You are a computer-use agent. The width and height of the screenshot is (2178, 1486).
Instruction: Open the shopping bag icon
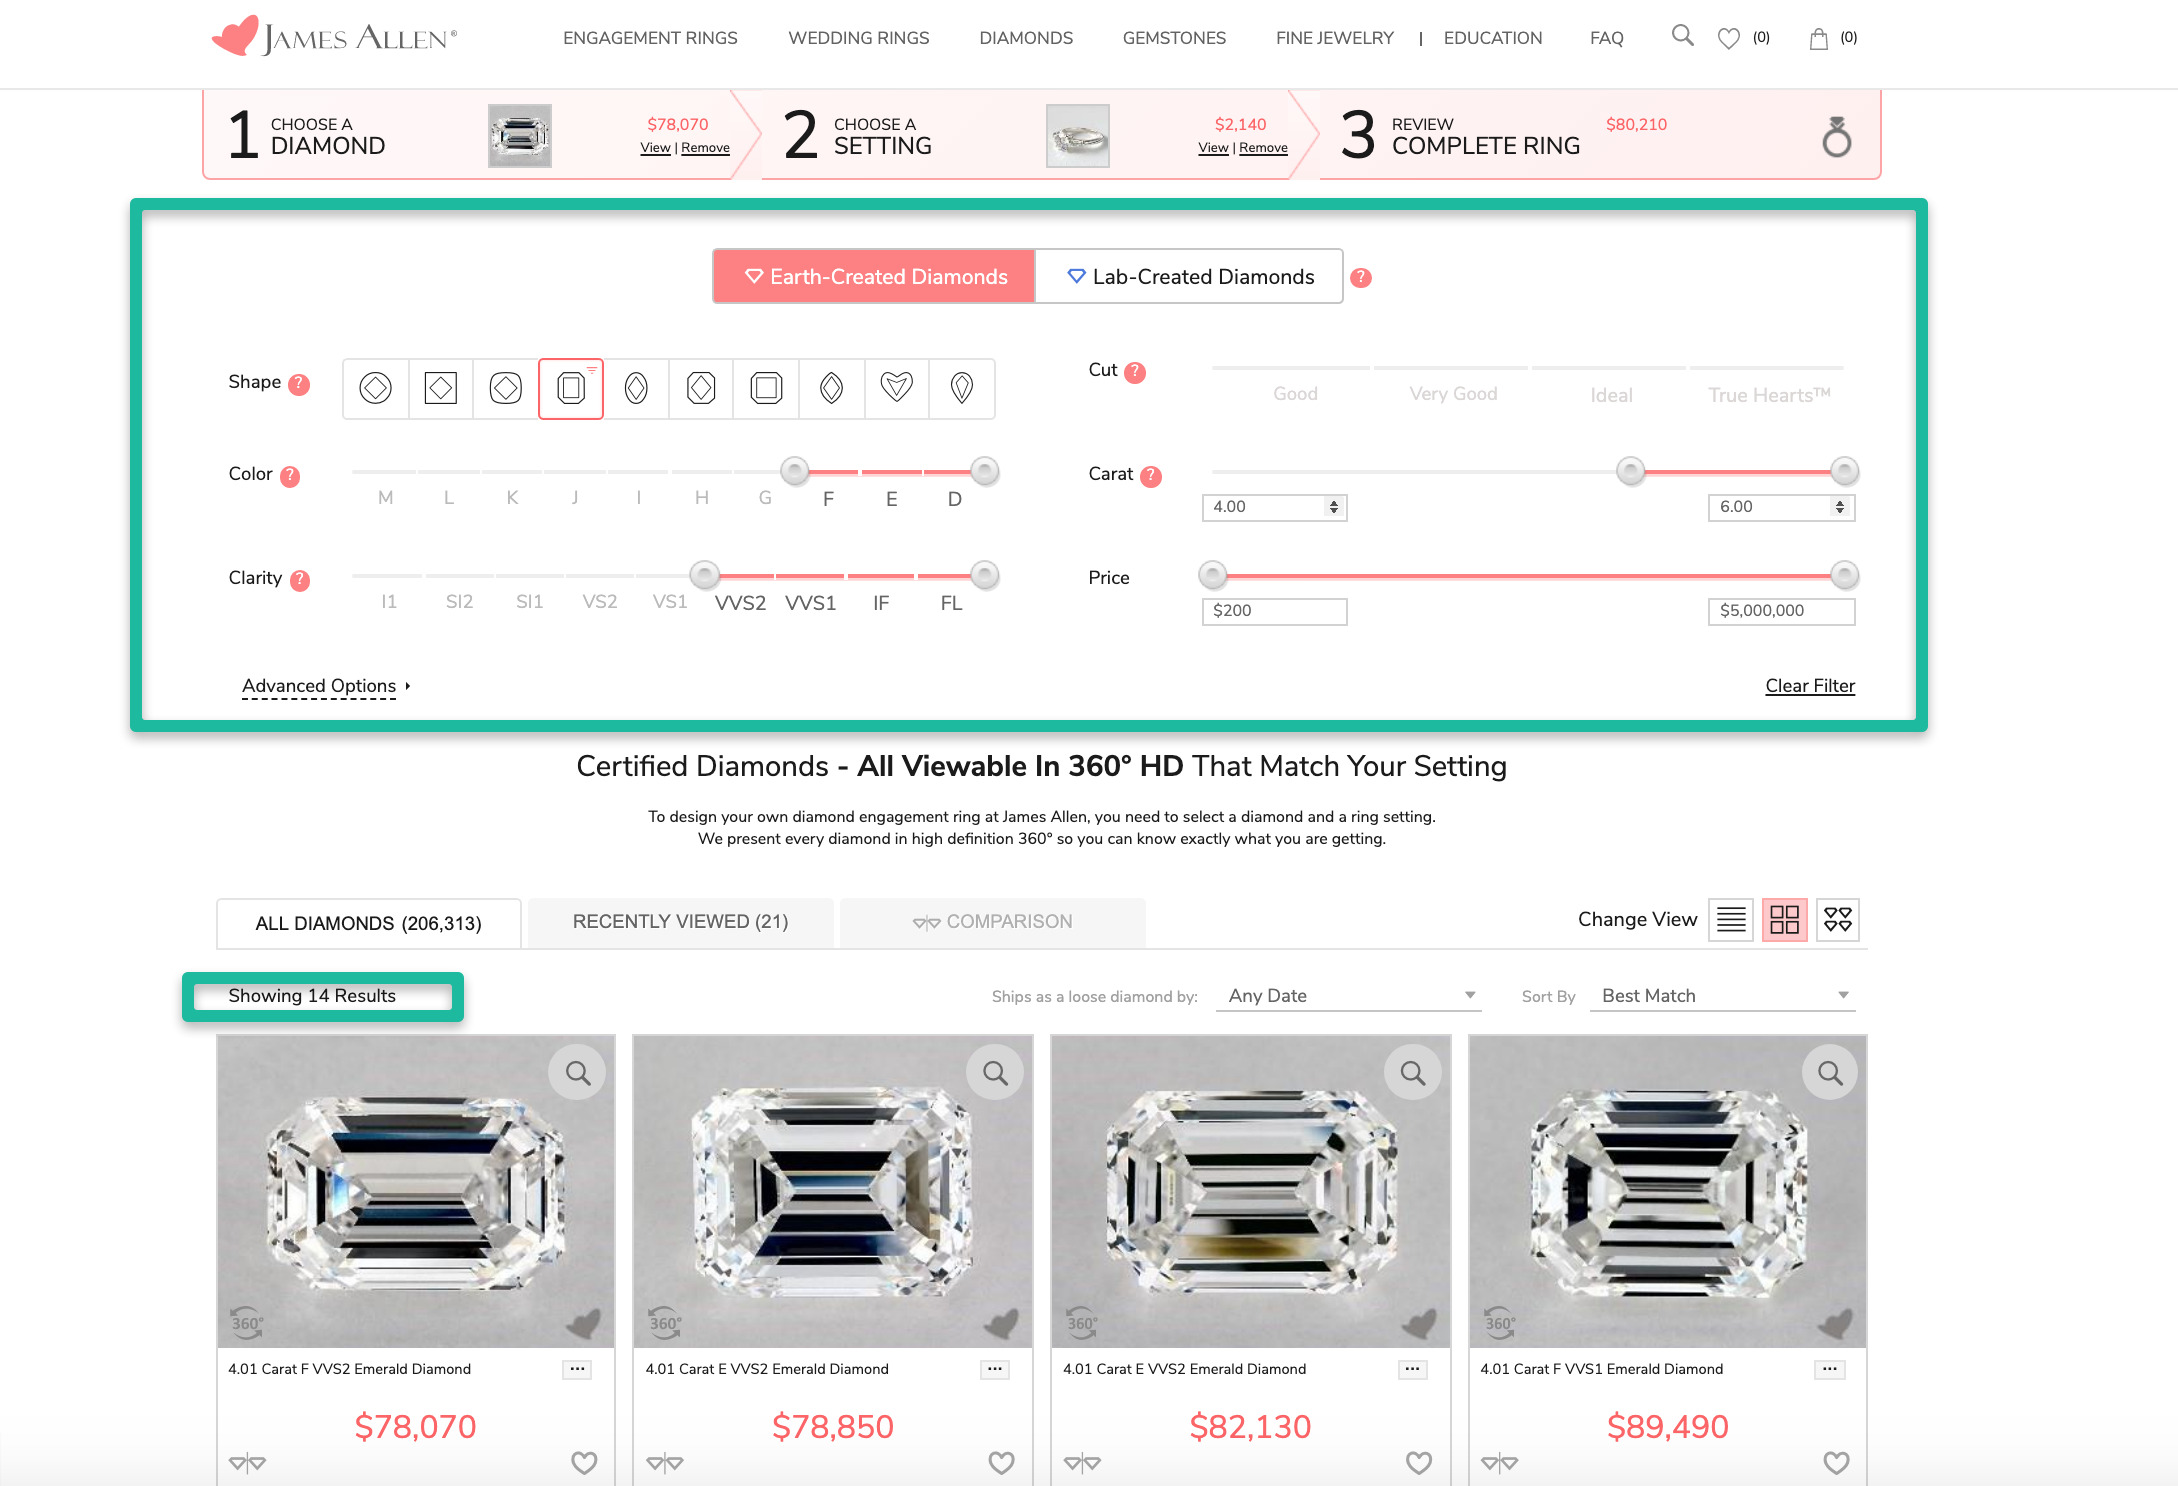click(x=1819, y=38)
